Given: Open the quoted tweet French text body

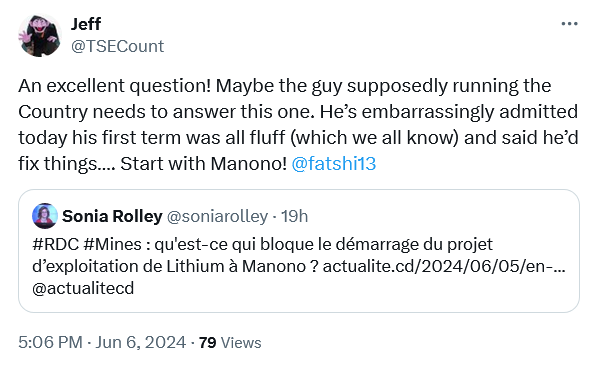Looking at the screenshot, I should click(299, 266).
